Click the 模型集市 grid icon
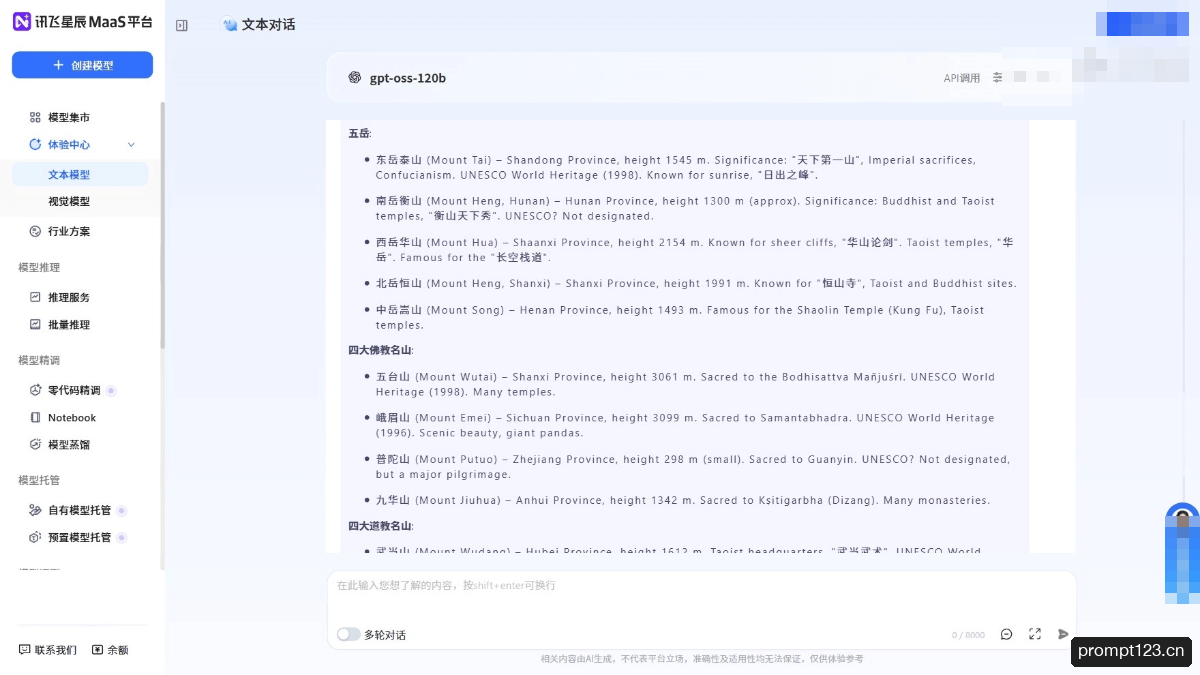1200x675 pixels. point(35,117)
